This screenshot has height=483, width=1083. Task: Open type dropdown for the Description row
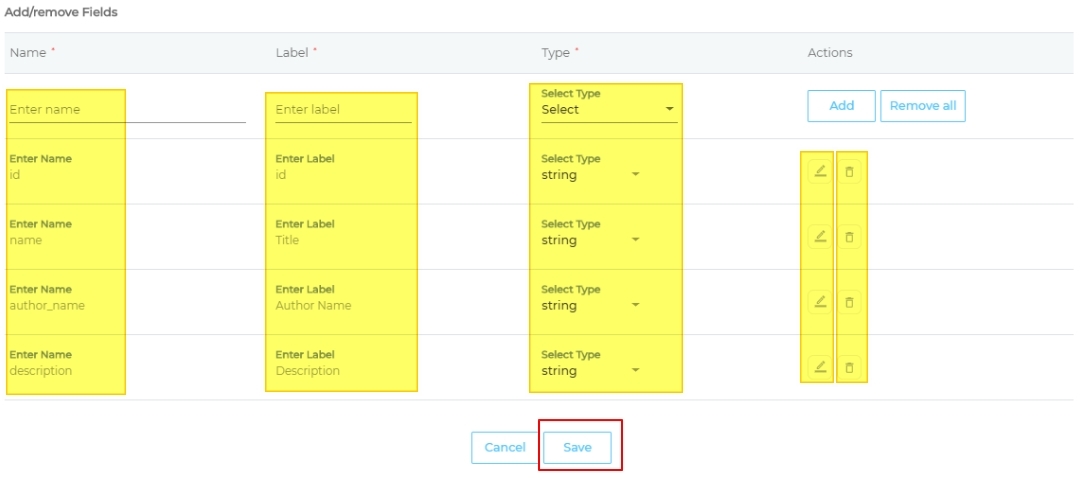coord(590,371)
